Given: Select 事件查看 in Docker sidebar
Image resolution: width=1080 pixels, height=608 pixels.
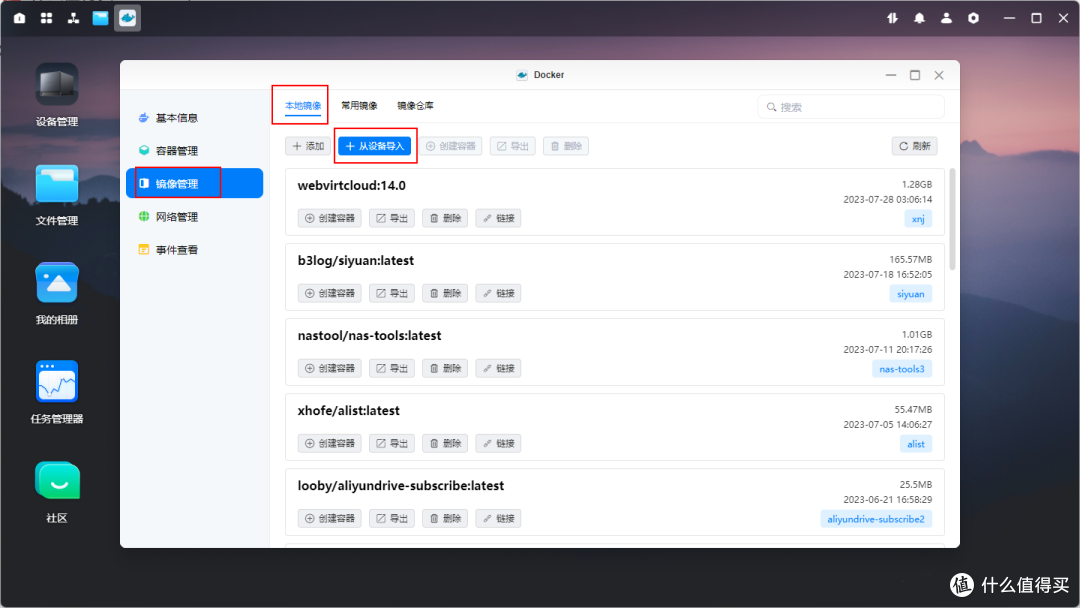Looking at the screenshot, I should coord(194,250).
